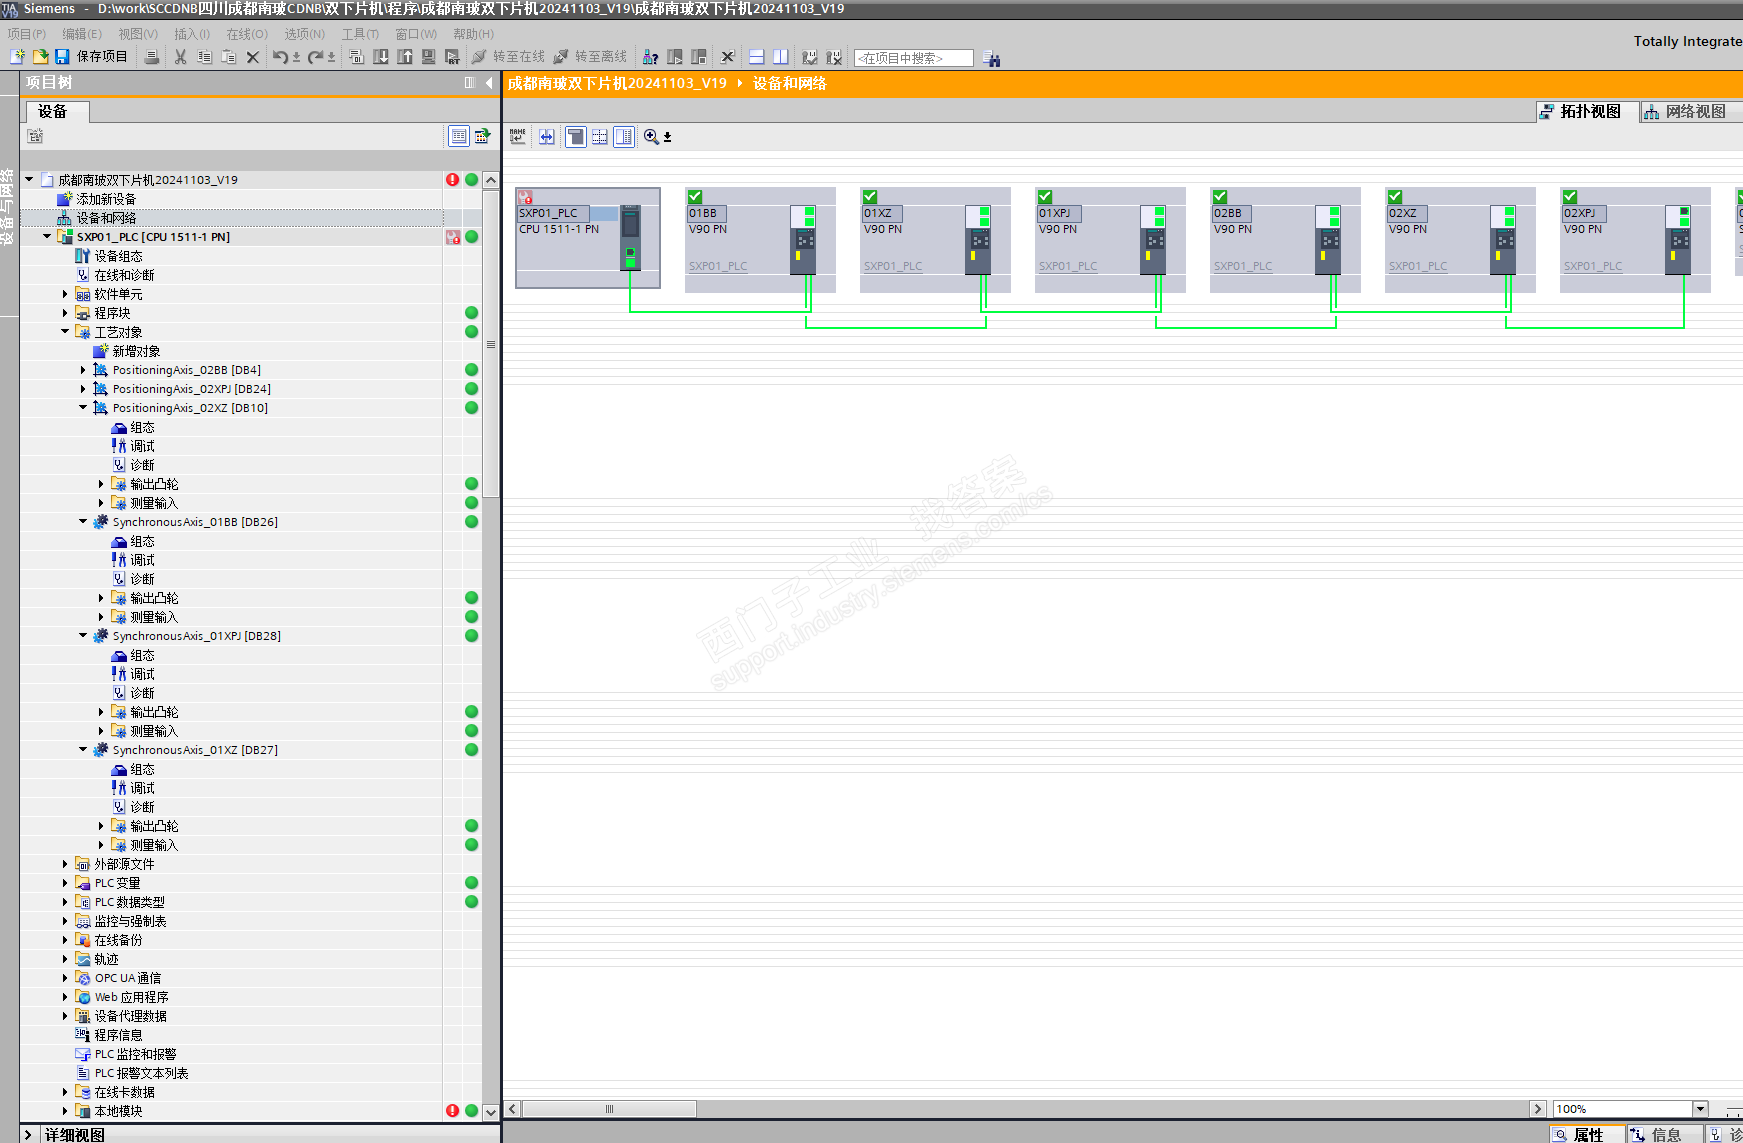
Task: Click the copy icon in toolbar
Action: point(204,57)
